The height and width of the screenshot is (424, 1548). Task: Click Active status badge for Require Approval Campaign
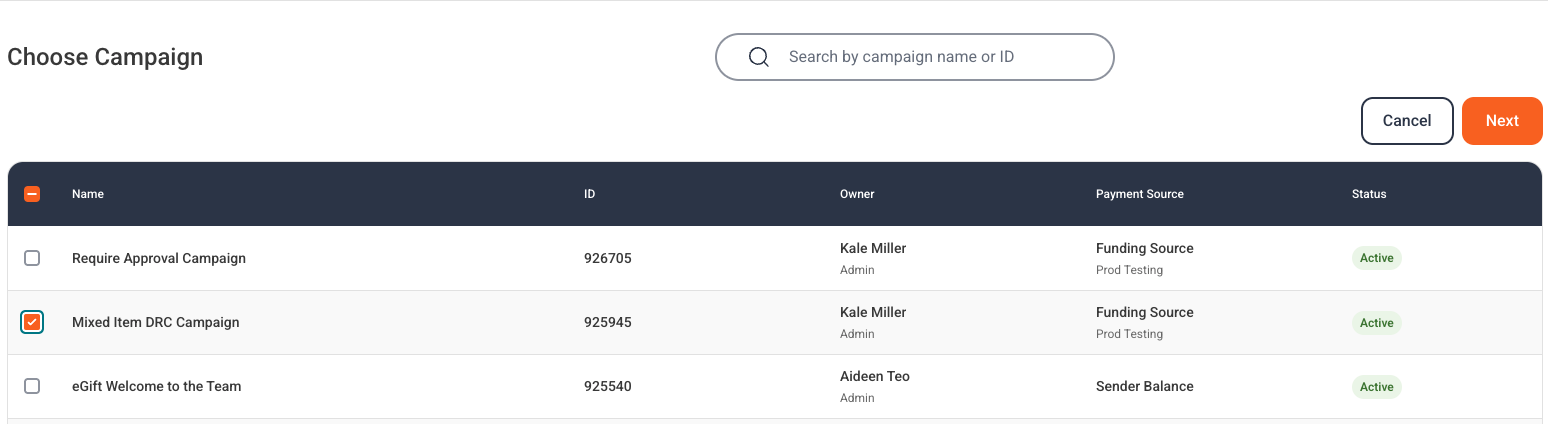(1376, 258)
